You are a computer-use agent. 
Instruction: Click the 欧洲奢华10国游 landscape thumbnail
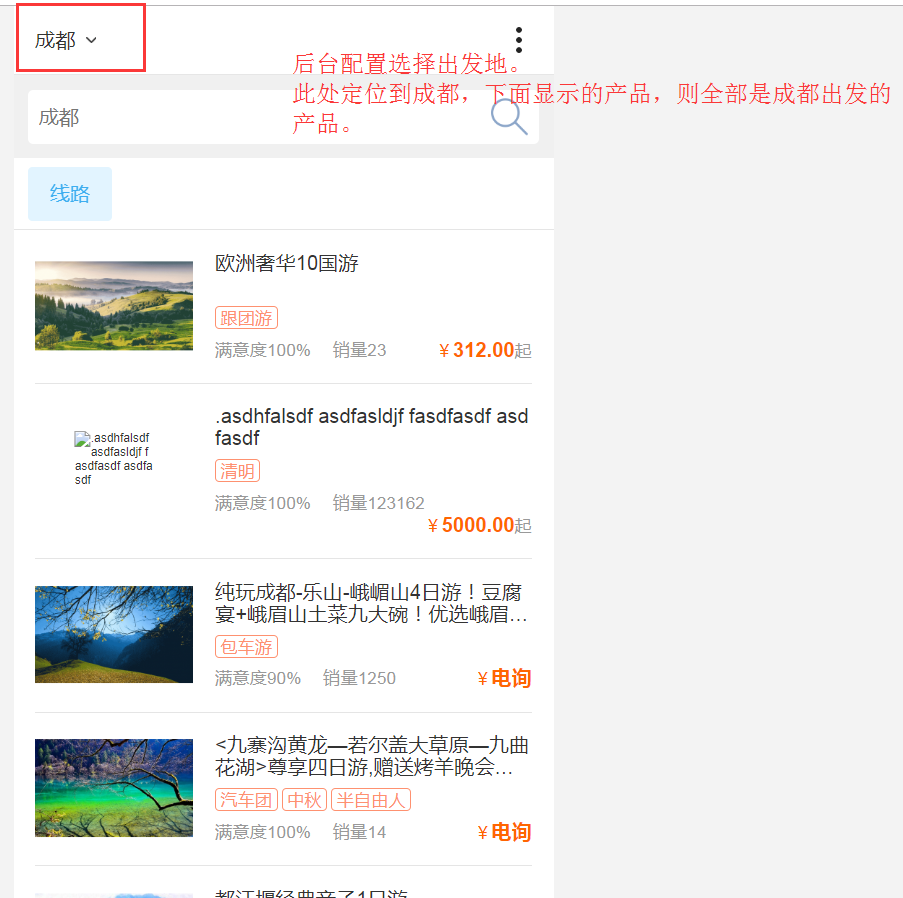tap(114, 306)
